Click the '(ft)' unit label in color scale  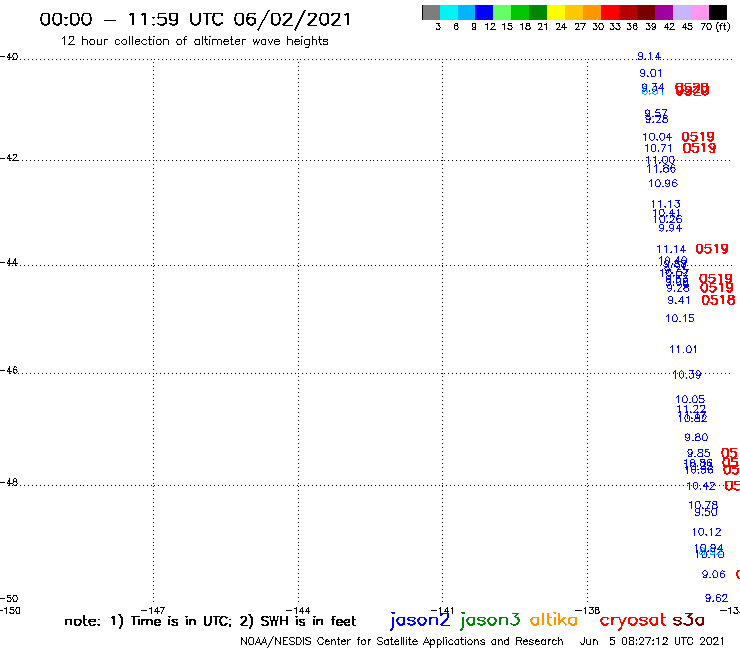(x=723, y=26)
